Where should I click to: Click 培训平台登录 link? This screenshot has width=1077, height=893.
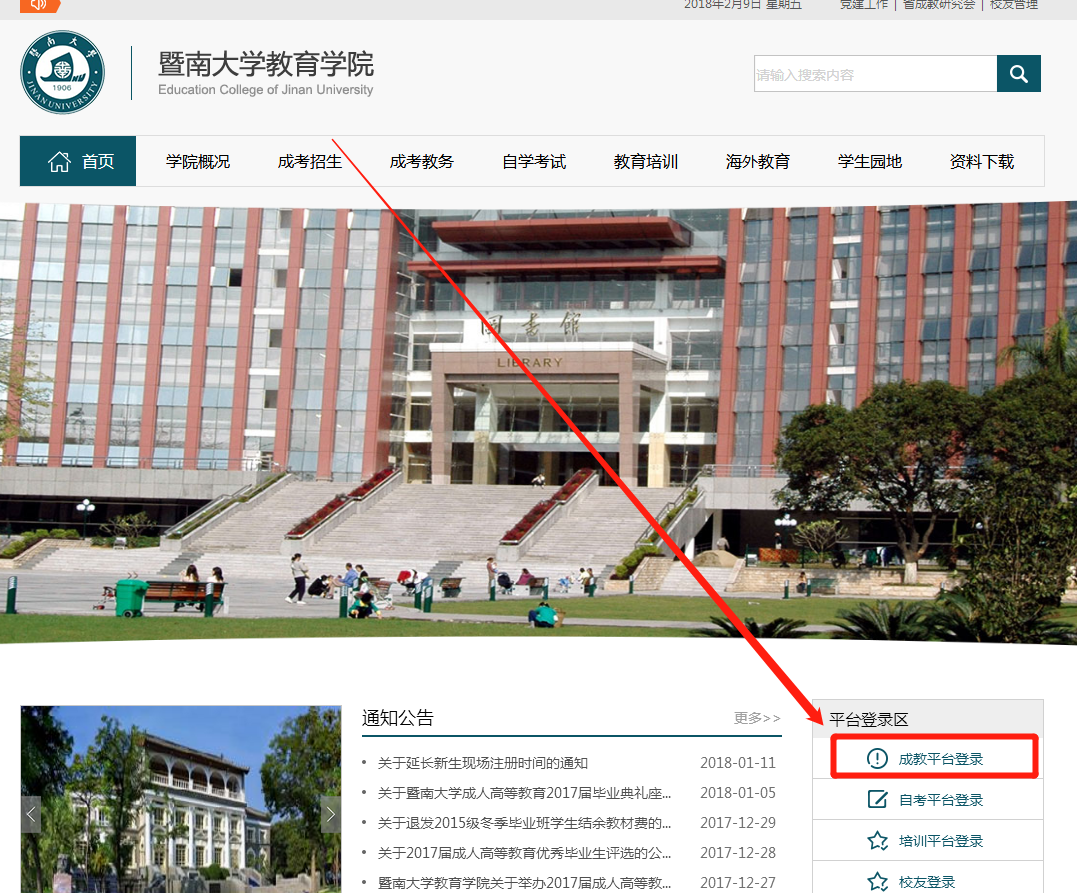point(941,841)
